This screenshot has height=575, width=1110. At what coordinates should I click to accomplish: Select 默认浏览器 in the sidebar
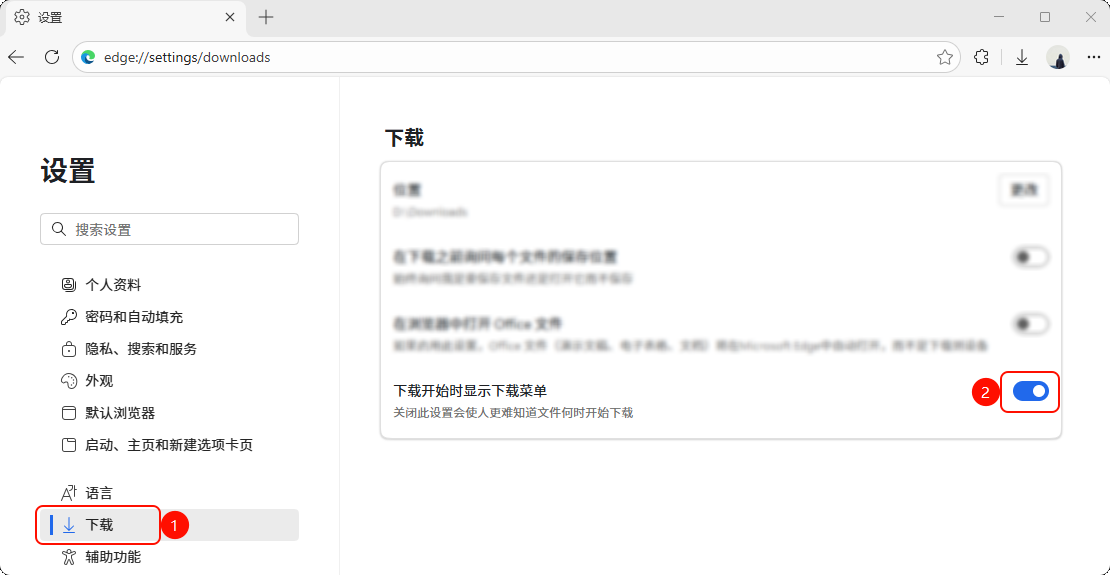(x=120, y=413)
